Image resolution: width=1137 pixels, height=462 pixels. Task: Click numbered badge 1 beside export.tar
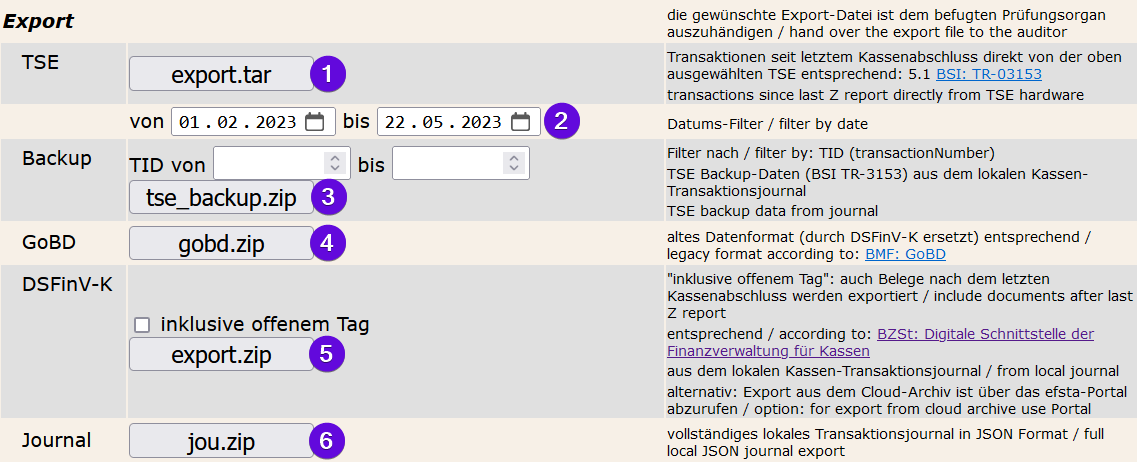tap(327, 73)
